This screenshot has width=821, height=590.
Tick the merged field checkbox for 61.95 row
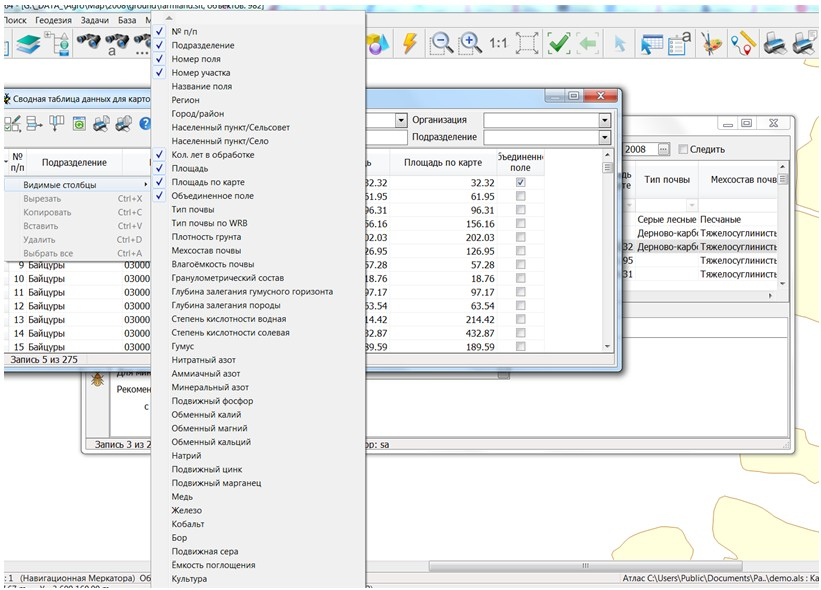(520, 197)
